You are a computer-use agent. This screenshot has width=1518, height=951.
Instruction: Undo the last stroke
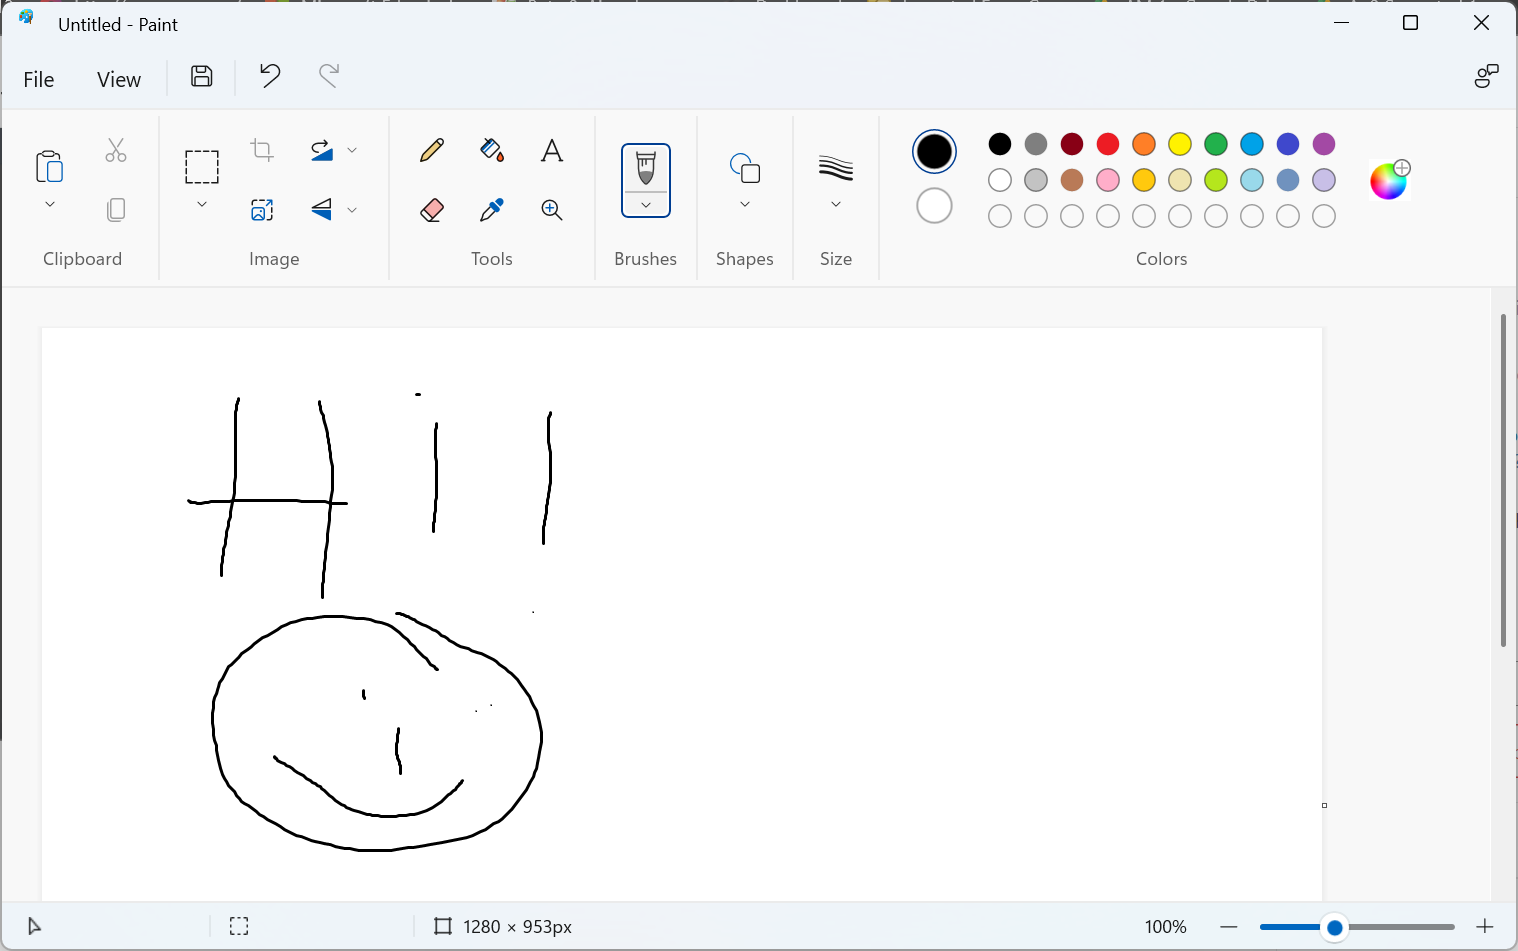point(268,76)
